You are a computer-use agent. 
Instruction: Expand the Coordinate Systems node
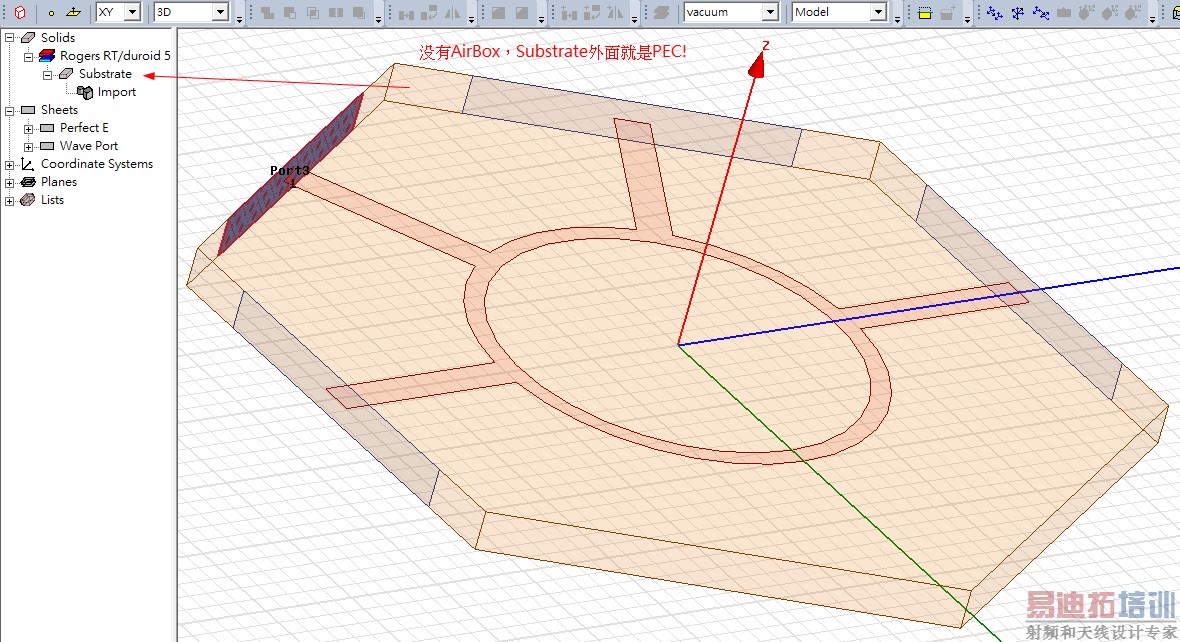pos(9,165)
